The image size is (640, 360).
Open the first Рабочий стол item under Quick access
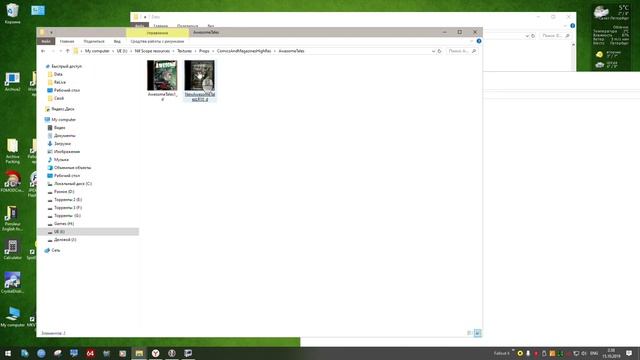[x=67, y=90]
